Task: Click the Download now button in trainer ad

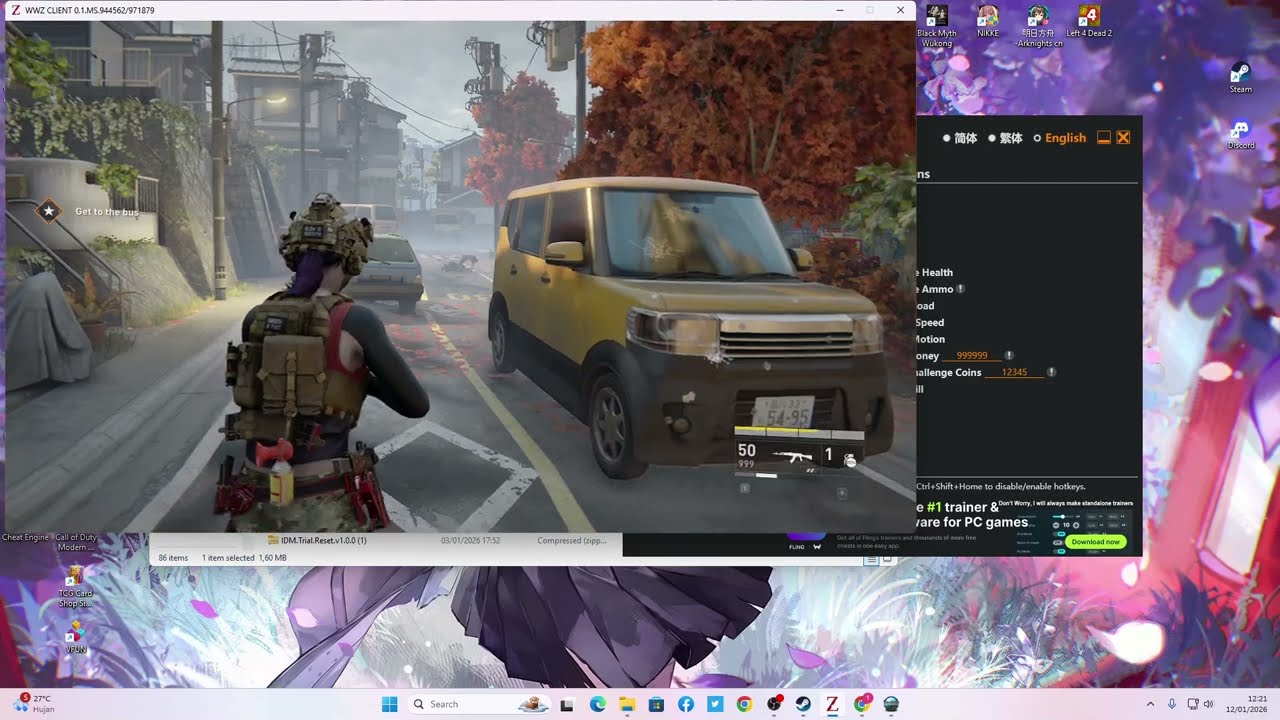Action: 1095,542
